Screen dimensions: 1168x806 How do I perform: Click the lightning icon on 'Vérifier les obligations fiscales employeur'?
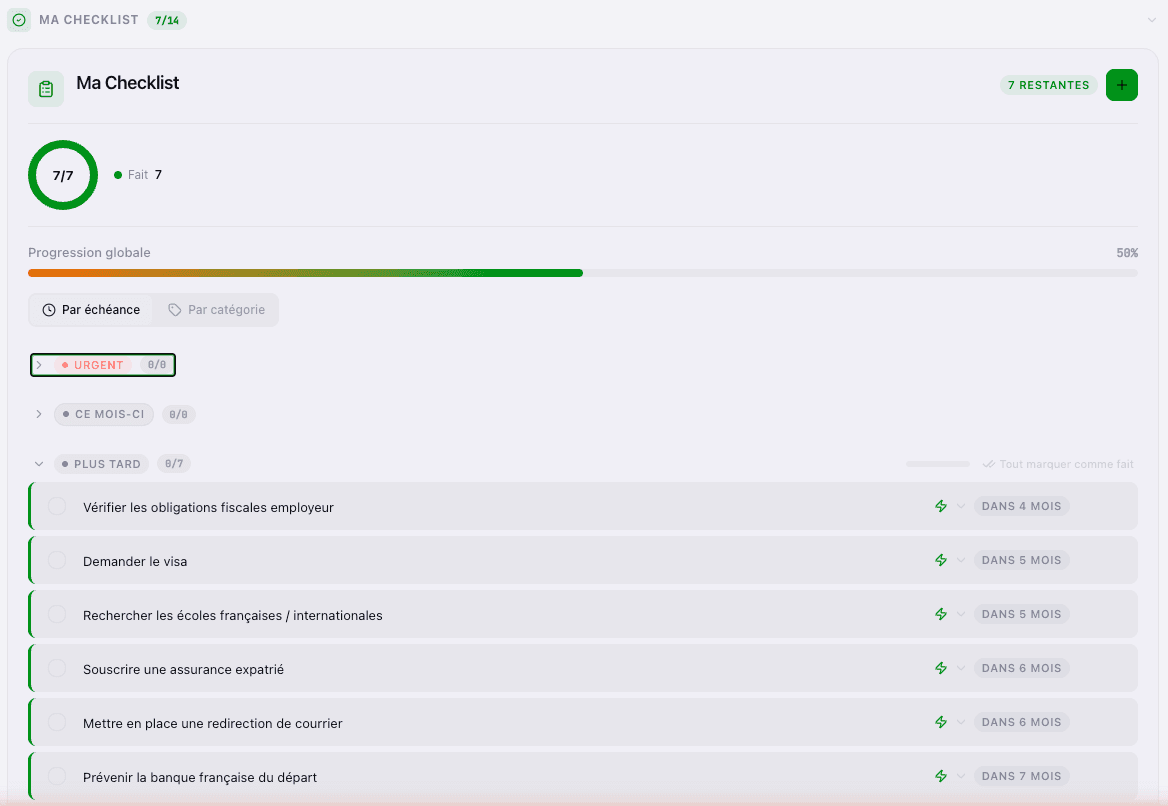tap(940, 506)
